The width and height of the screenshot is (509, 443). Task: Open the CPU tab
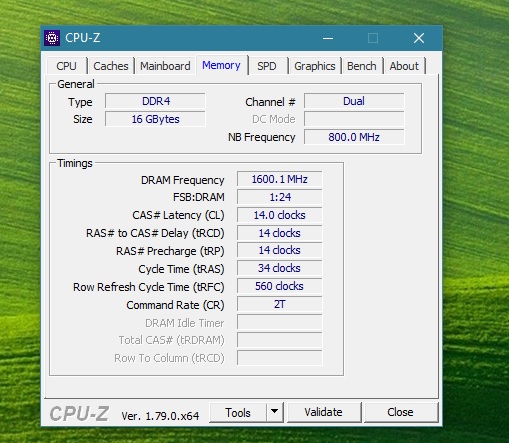point(66,66)
